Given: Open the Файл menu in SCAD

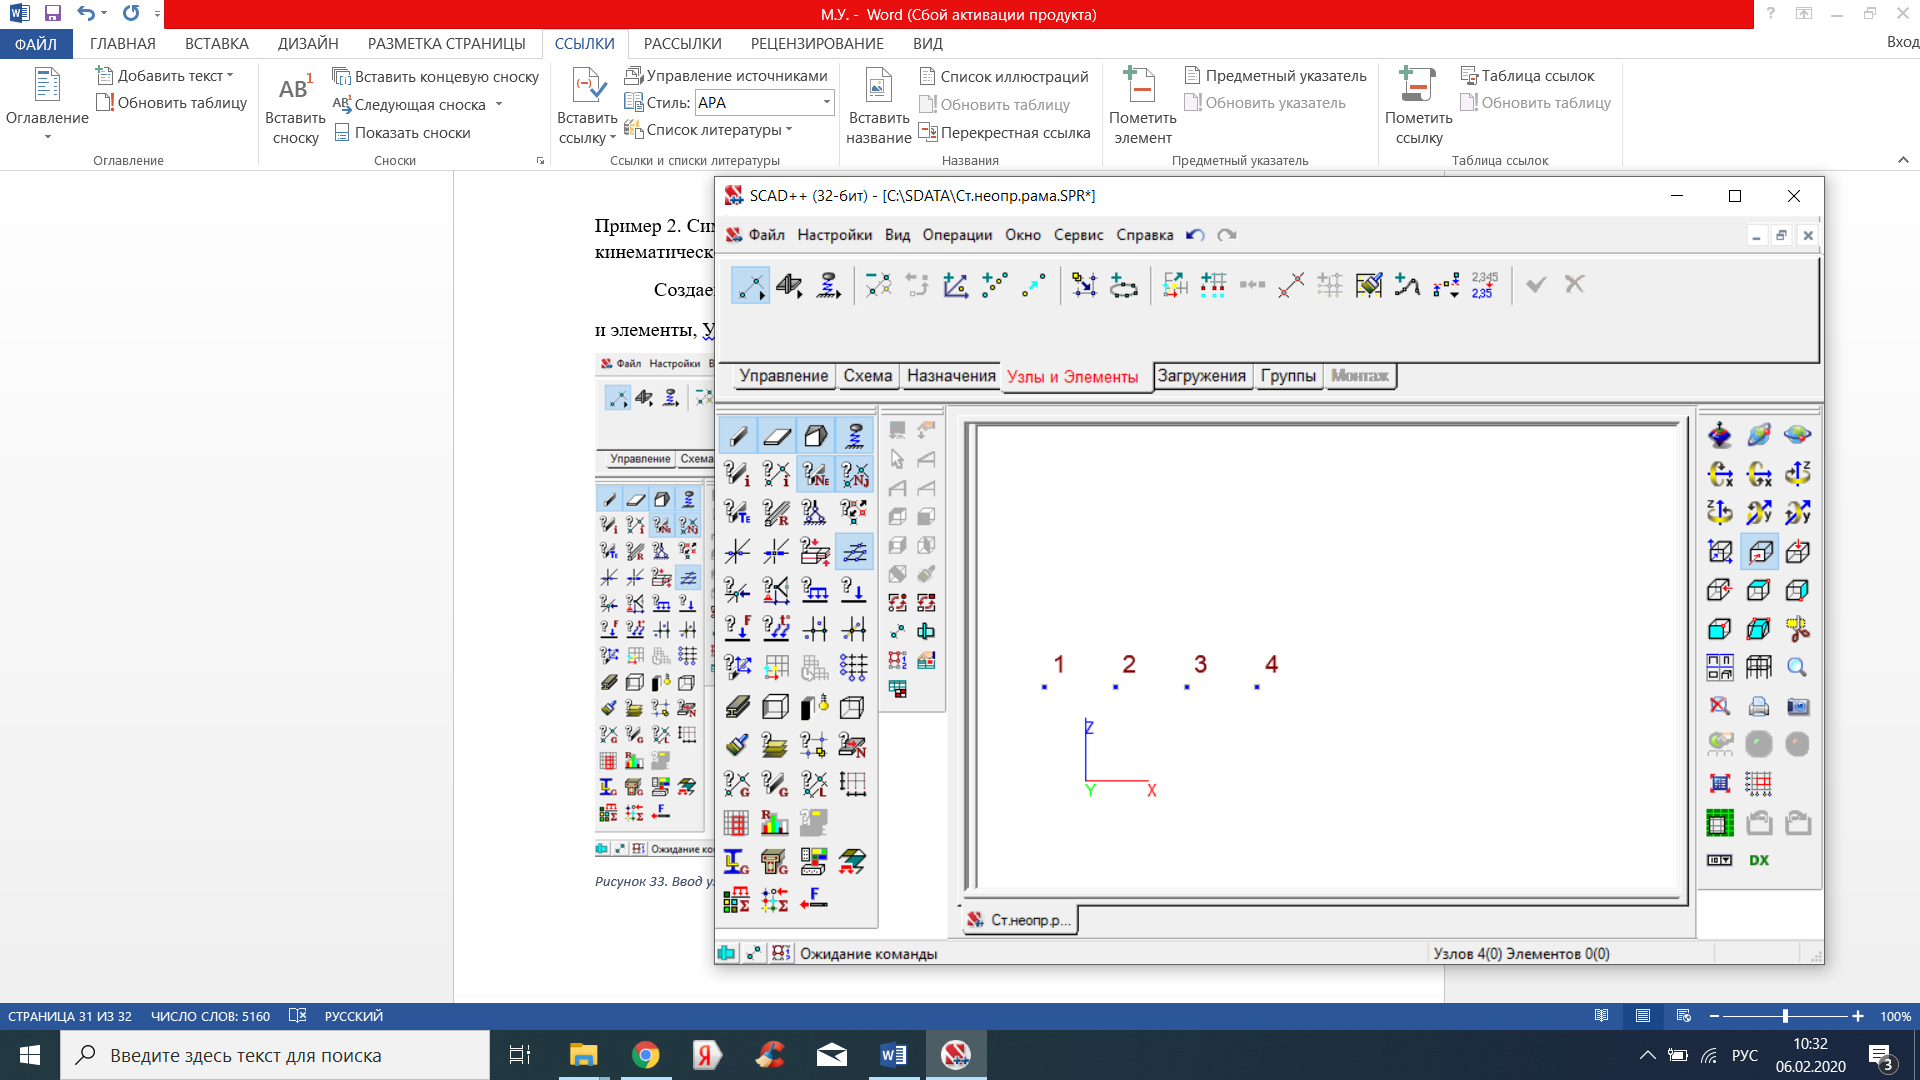Looking at the screenshot, I should (x=766, y=235).
